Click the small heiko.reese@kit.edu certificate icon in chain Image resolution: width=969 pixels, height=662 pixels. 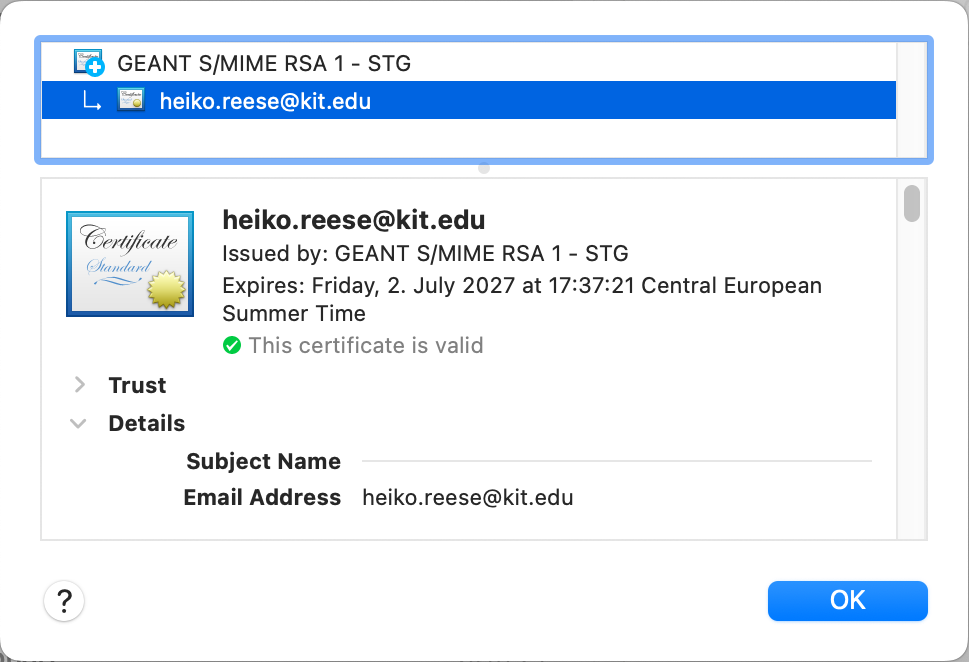coord(131,100)
